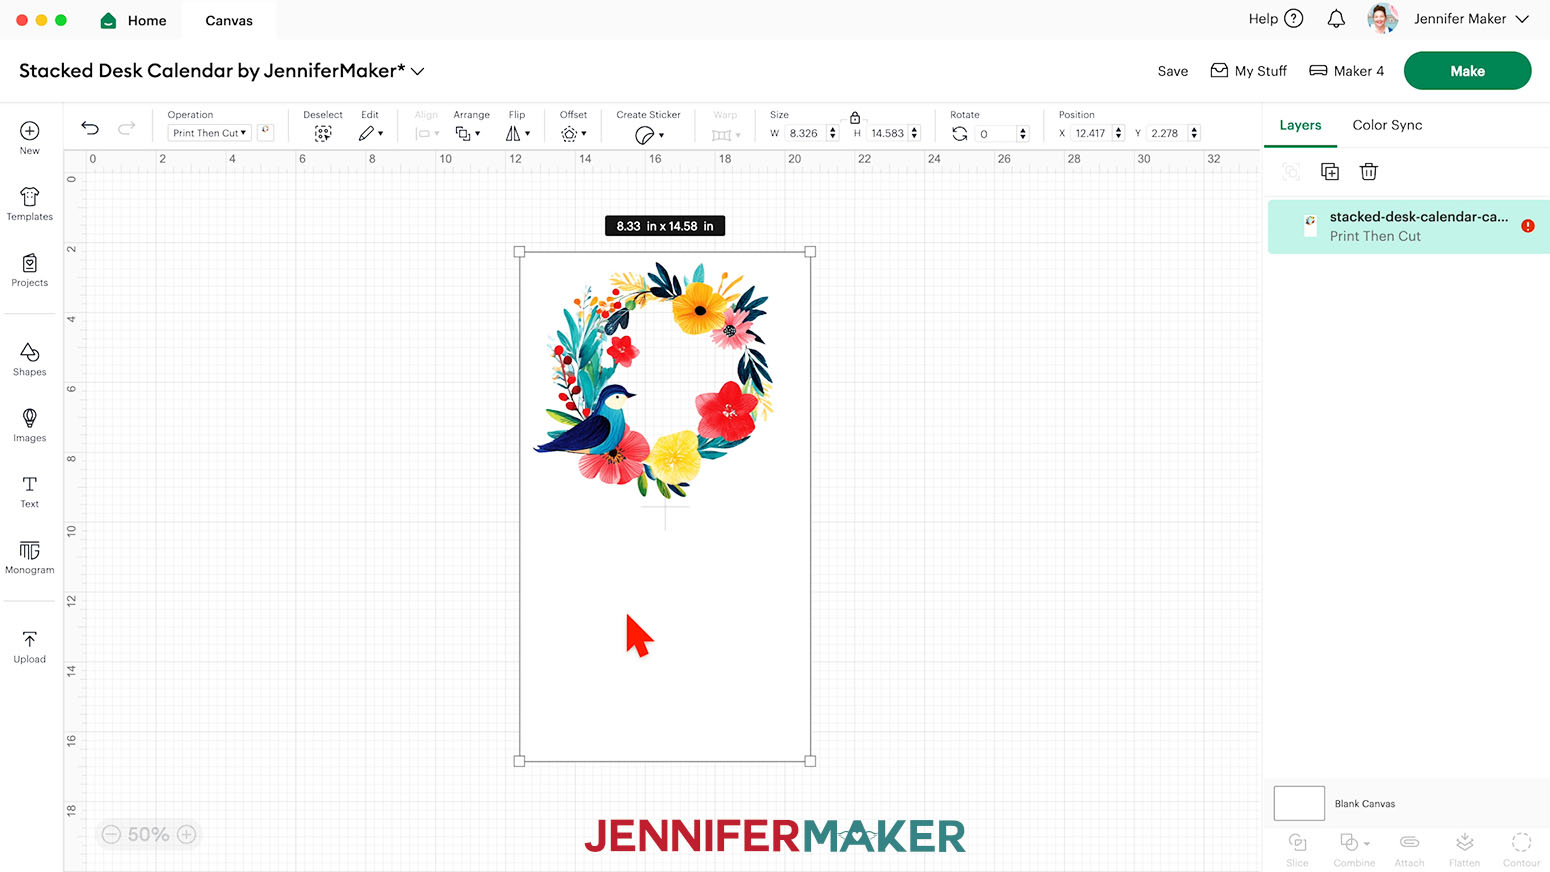Undo the last action
This screenshot has height=872, width=1550.
coord(90,128)
